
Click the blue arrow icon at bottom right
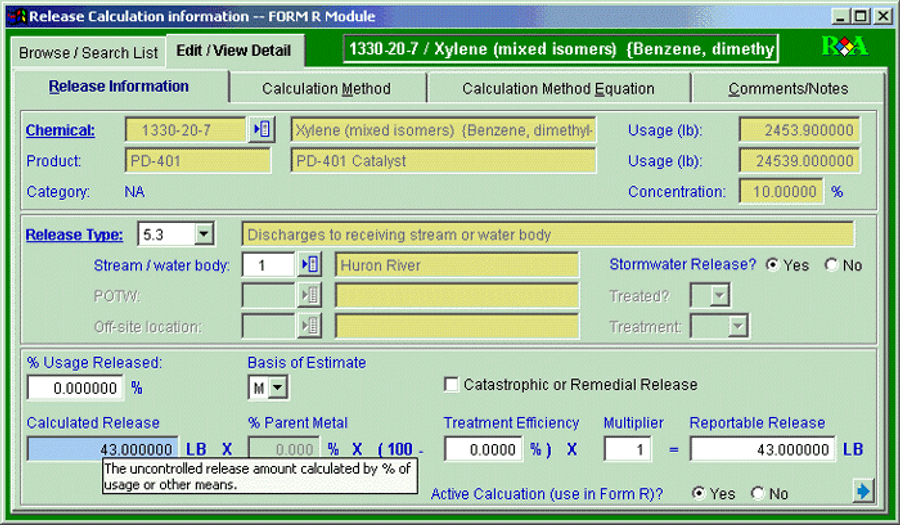tap(864, 491)
